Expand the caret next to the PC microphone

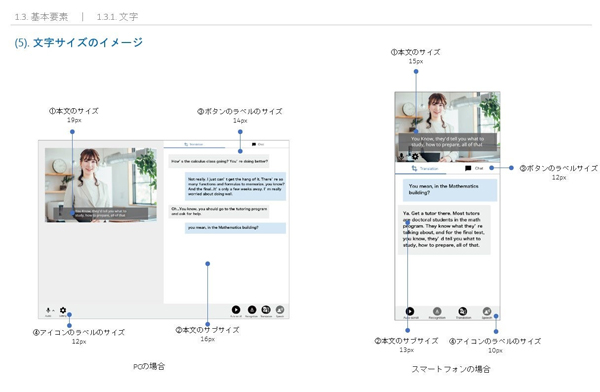[53, 310]
